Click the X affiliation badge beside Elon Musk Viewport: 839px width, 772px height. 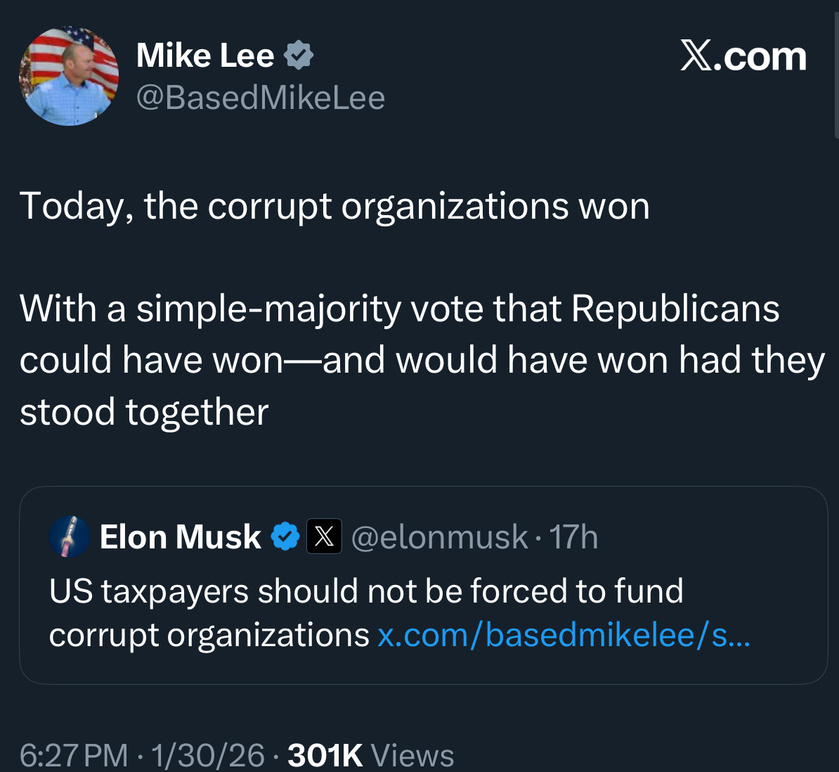pyautogui.click(x=322, y=537)
